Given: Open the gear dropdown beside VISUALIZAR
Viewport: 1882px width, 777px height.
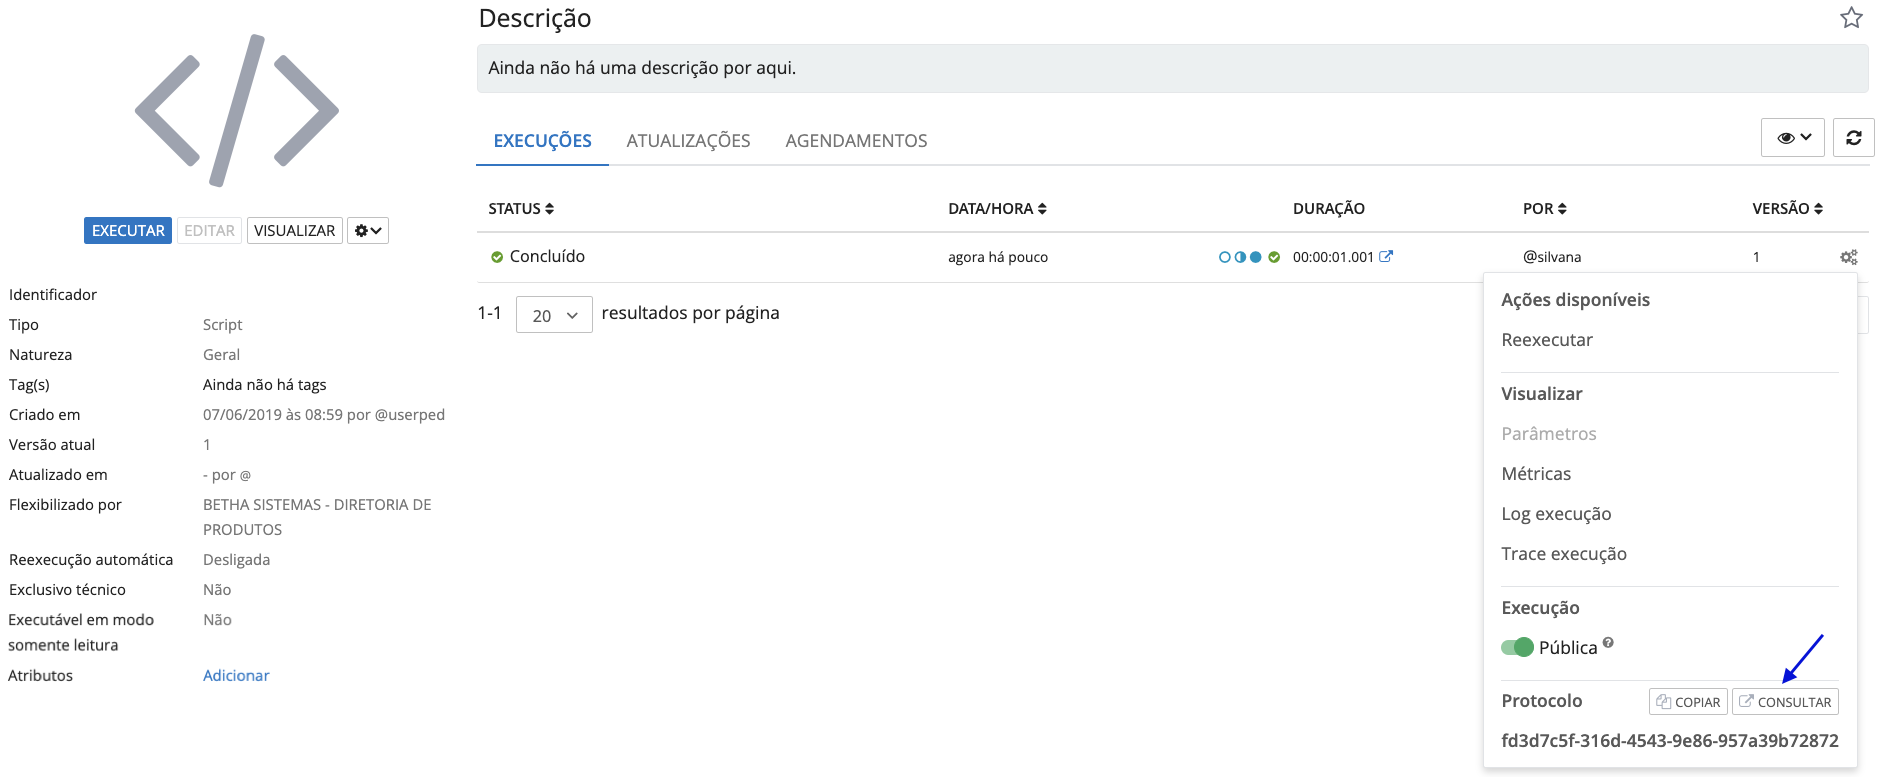Looking at the screenshot, I should point(368,231).
